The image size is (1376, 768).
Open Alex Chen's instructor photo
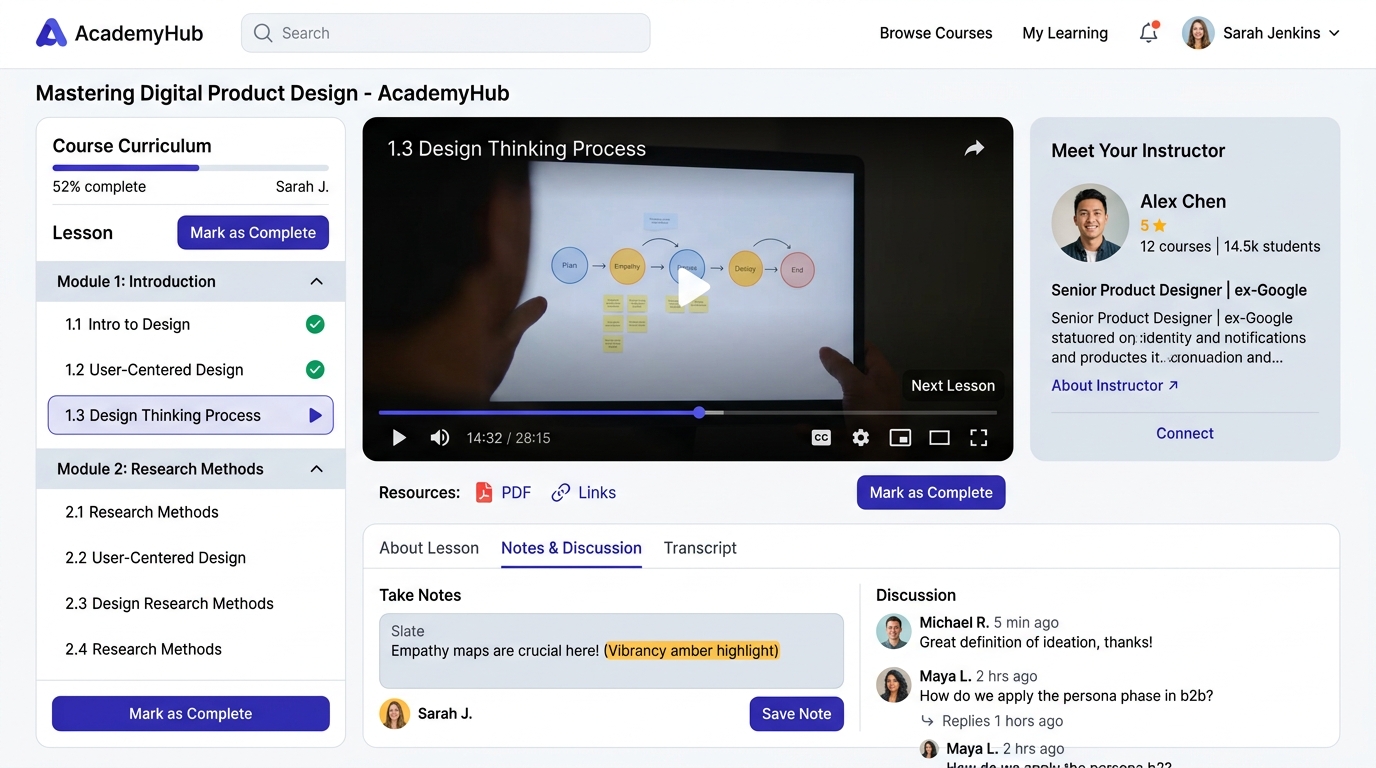(x=1090, y=222)
